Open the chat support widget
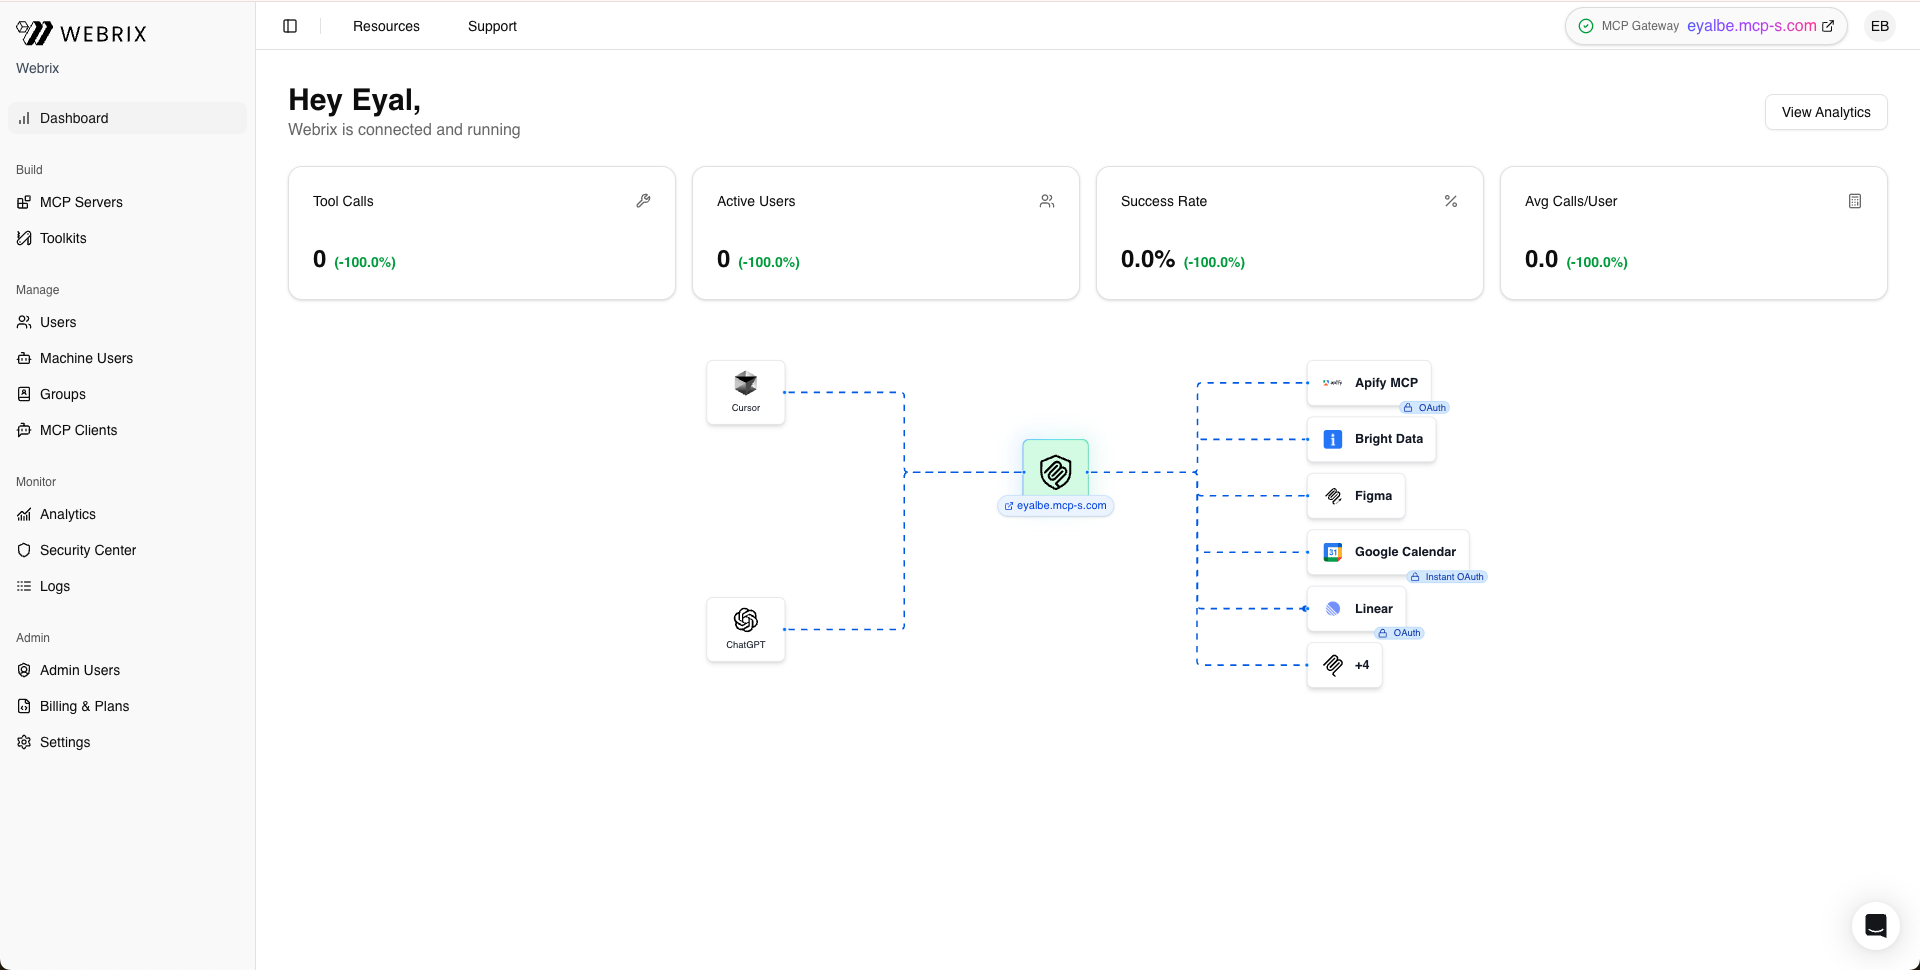1920x970 pixels. point(1875,925)
